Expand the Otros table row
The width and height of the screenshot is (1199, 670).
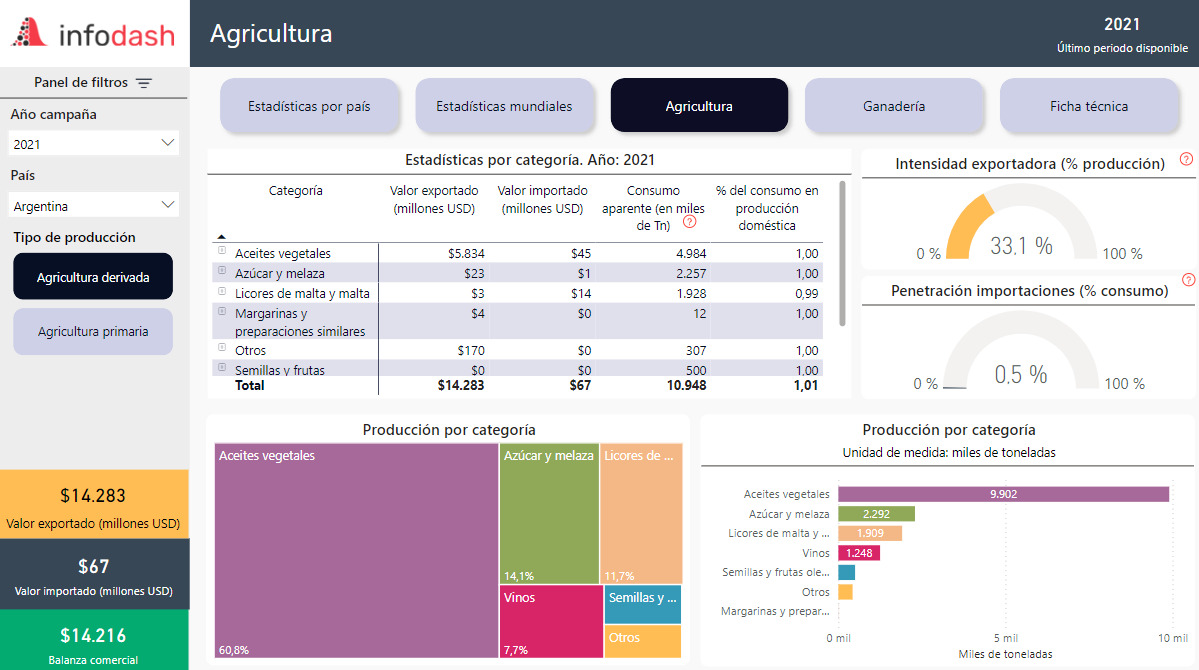[x=222, y=347]
